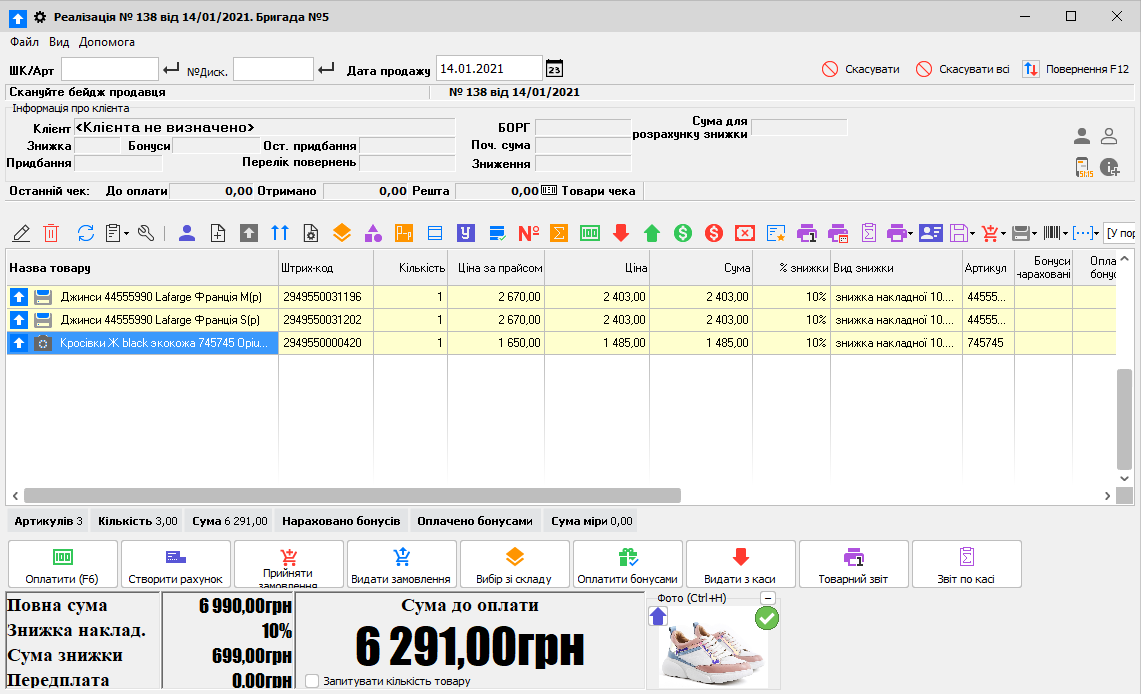1141x694 pixels.
Task: Click the red trash delete icon
Action: [x=51, y=233]
